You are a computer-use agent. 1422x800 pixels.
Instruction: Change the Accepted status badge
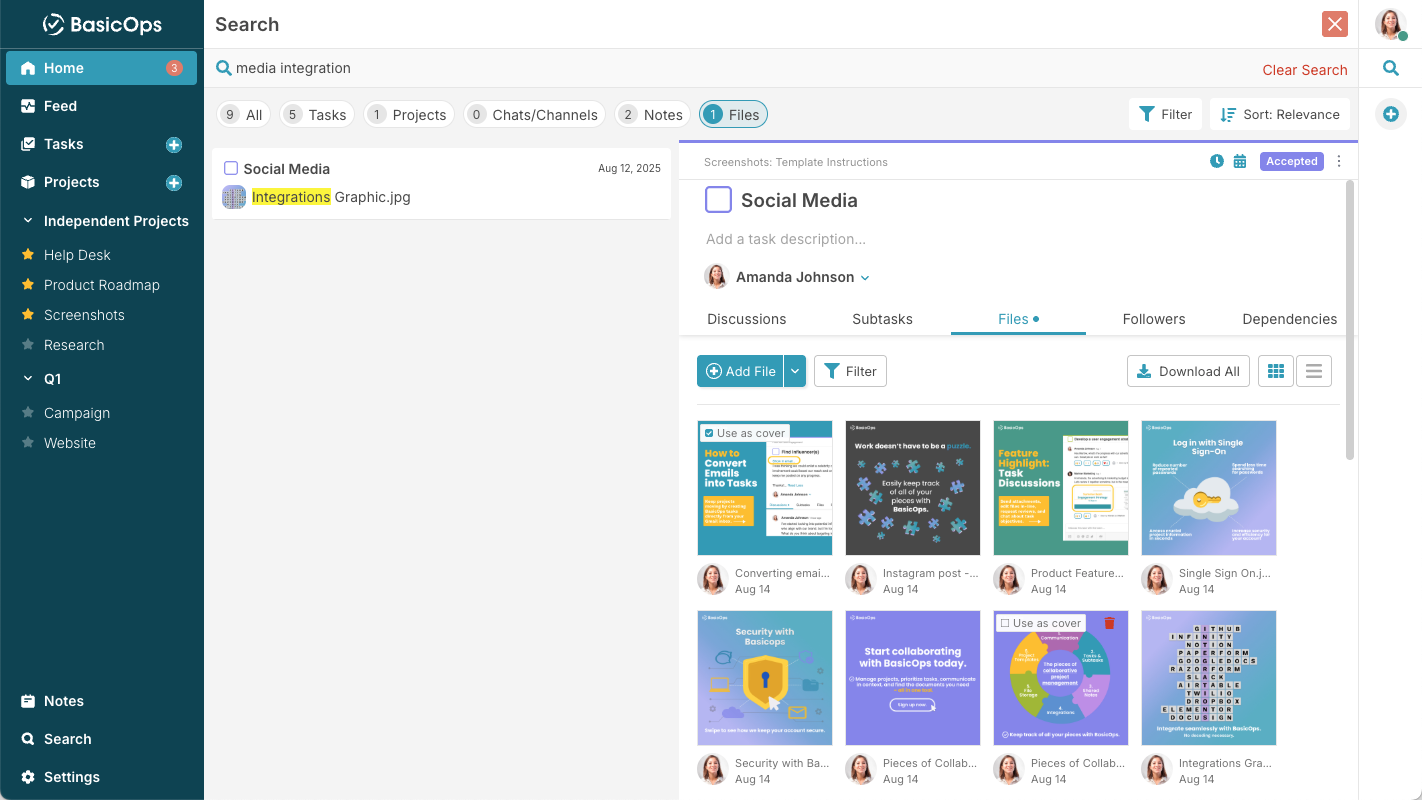click(1292, 161)
